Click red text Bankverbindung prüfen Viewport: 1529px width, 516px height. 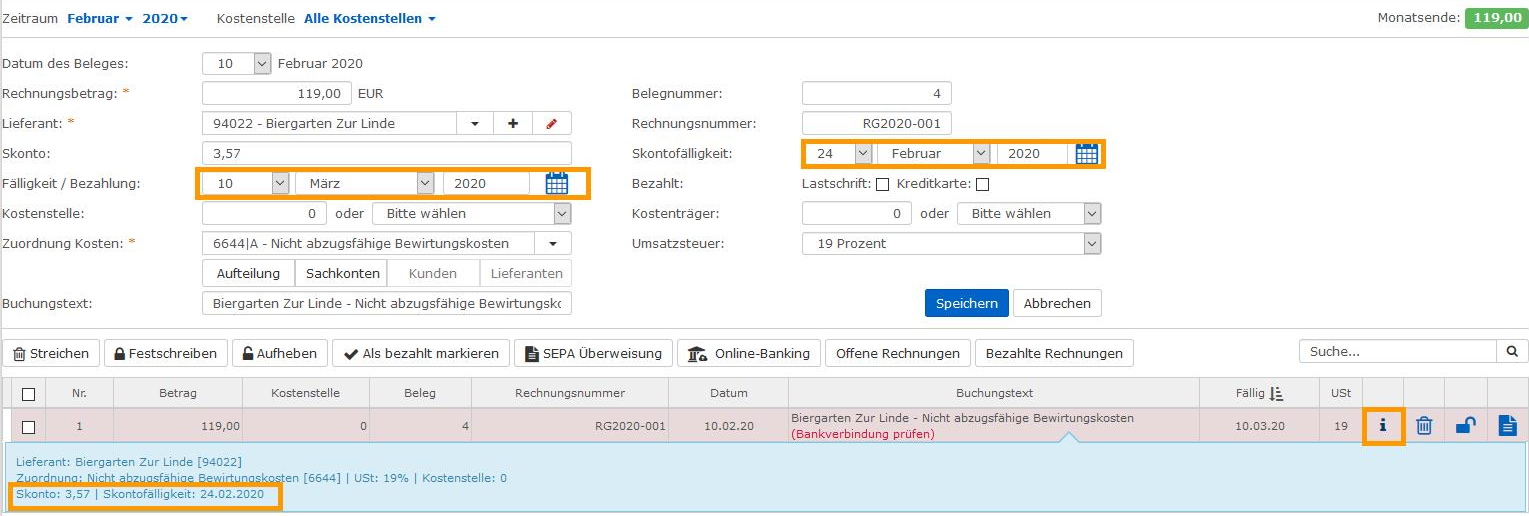click(x=863, y=435)
